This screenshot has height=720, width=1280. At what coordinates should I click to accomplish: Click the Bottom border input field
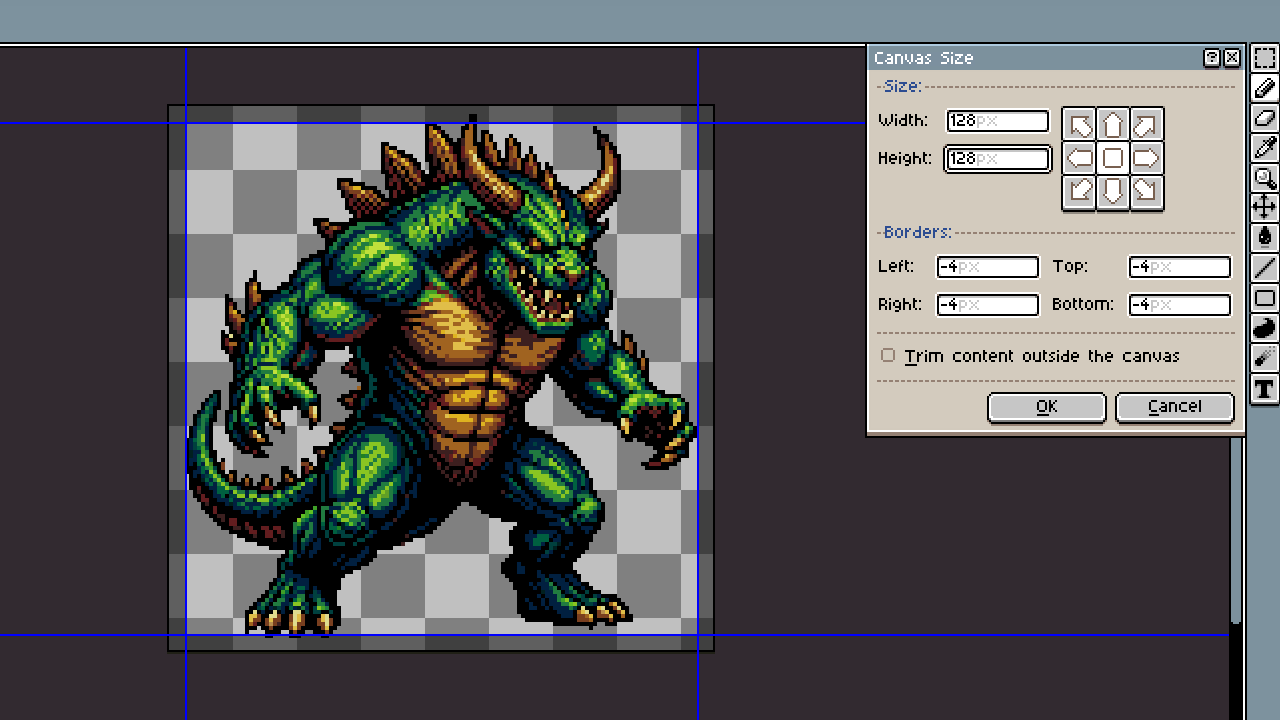1179,305
